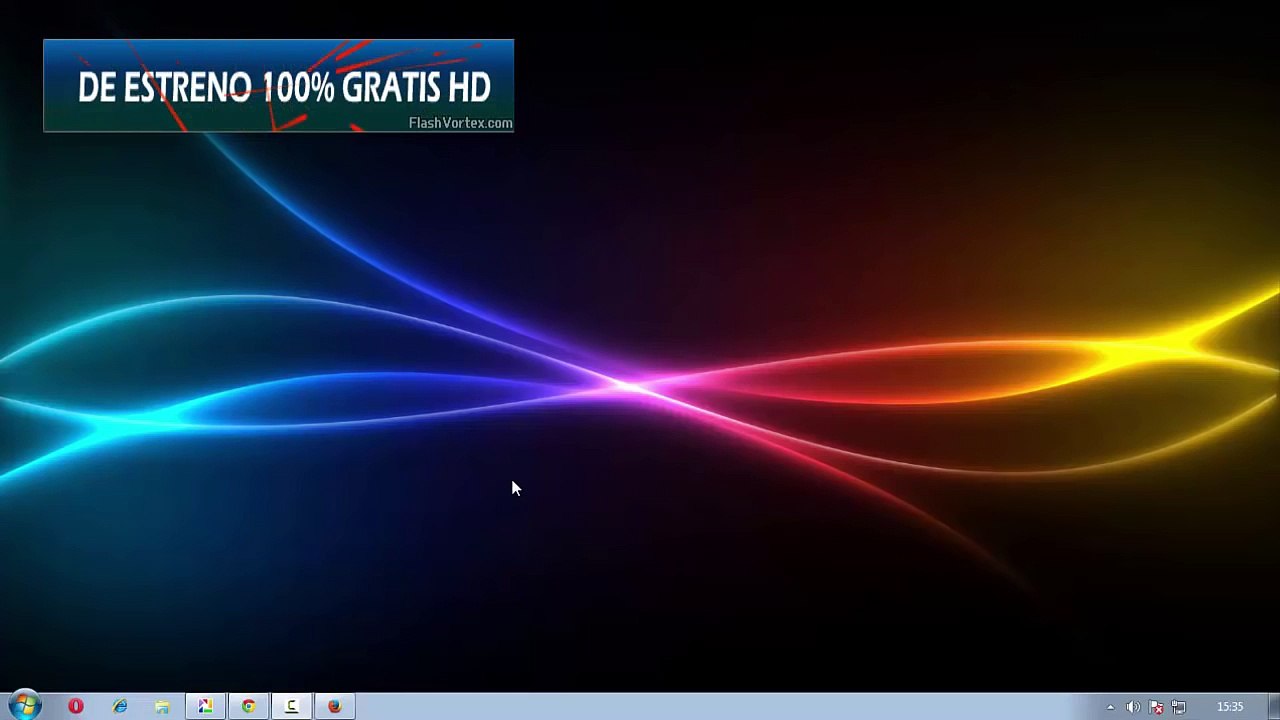Screen dimensions: 1280x720
Task: Launch Opera from the taskbar
Action: (76, 706)
